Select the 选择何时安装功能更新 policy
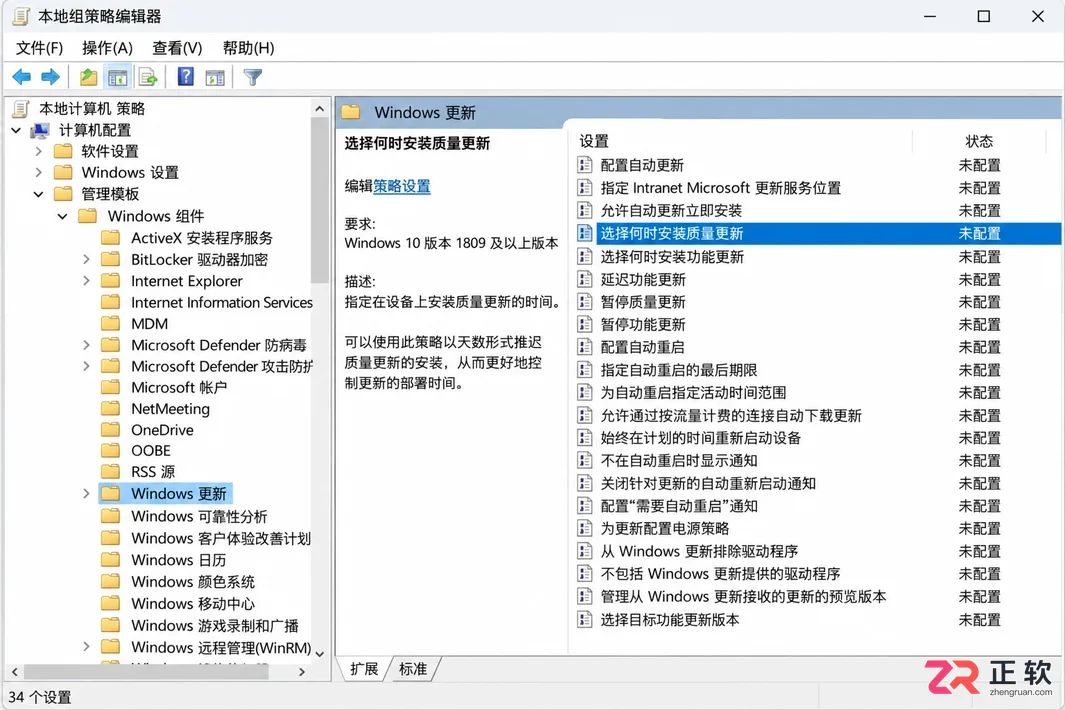Screen dimensions: 1065x710 pyautogui.click(x=672, y=256)
